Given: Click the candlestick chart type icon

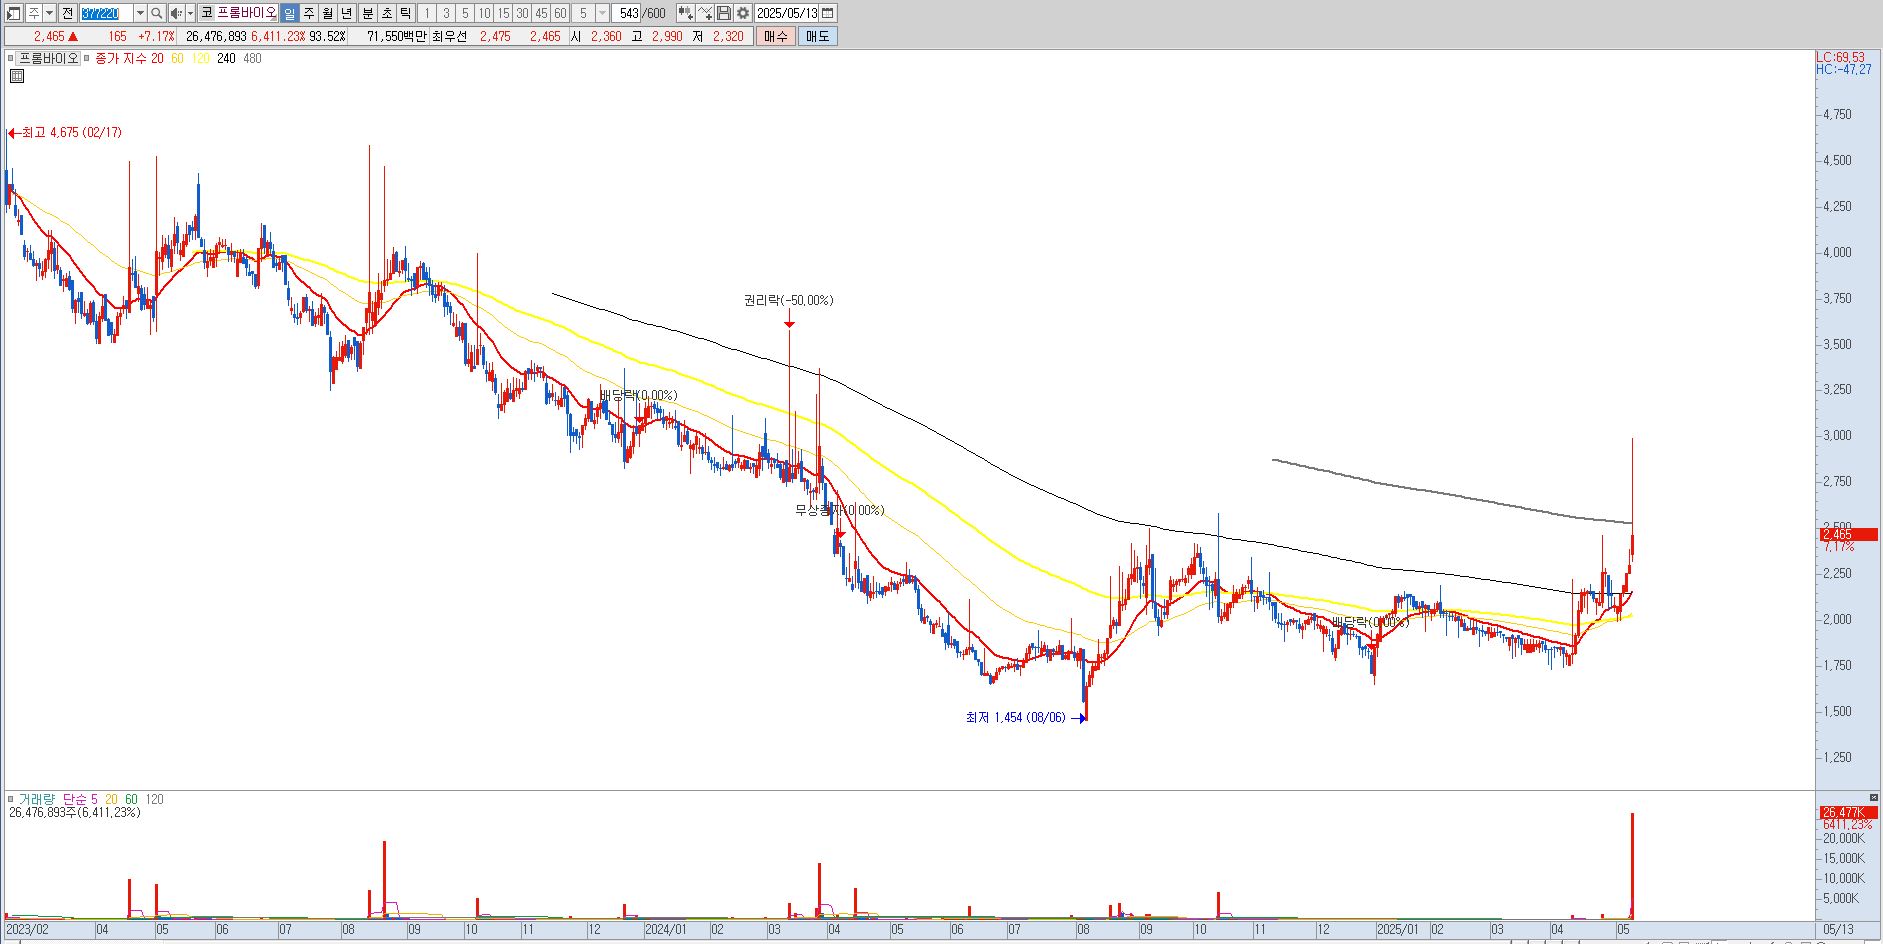Looking at the screenshot, I should click(x=686, y=13).
